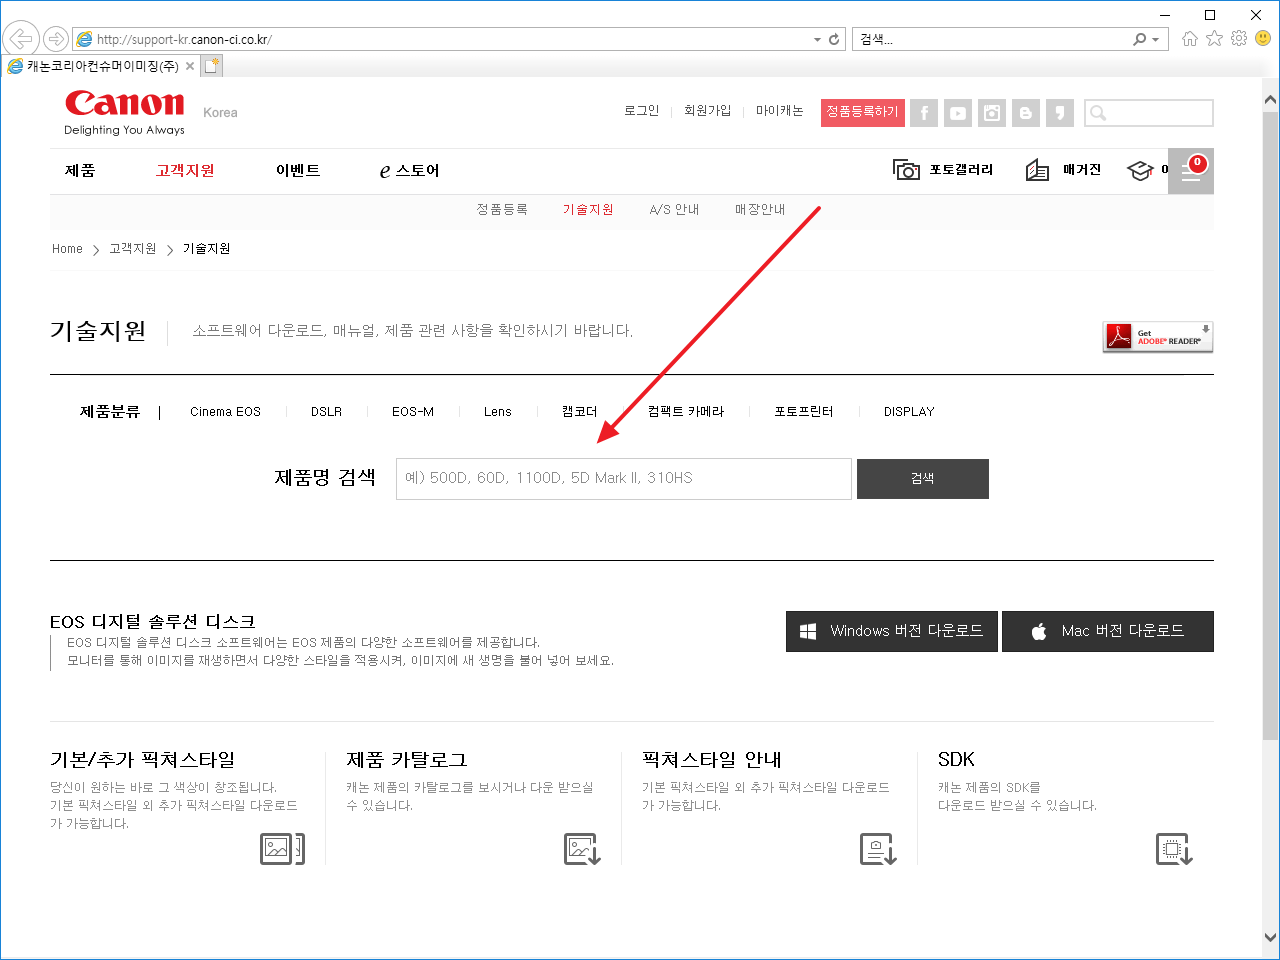Click 제품 카탈로그 download icon
Image resolution: width=1280 pixels, height=960 pixels.
coord(582,849)
